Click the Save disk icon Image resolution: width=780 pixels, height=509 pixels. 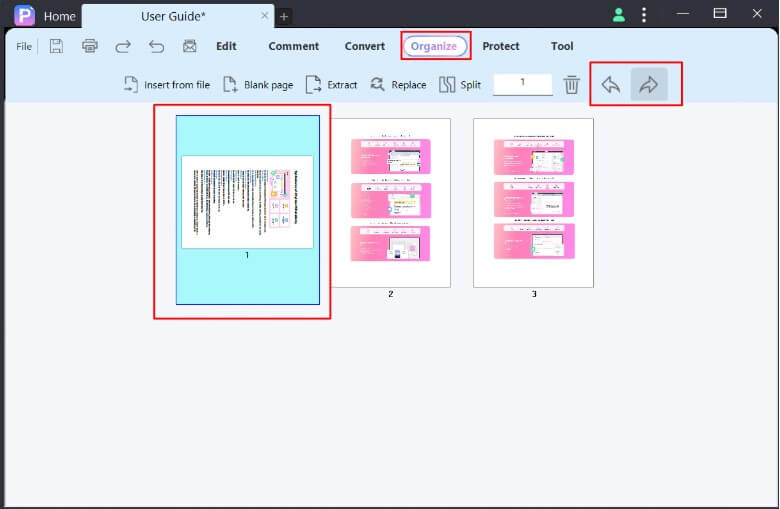point(56,46)
